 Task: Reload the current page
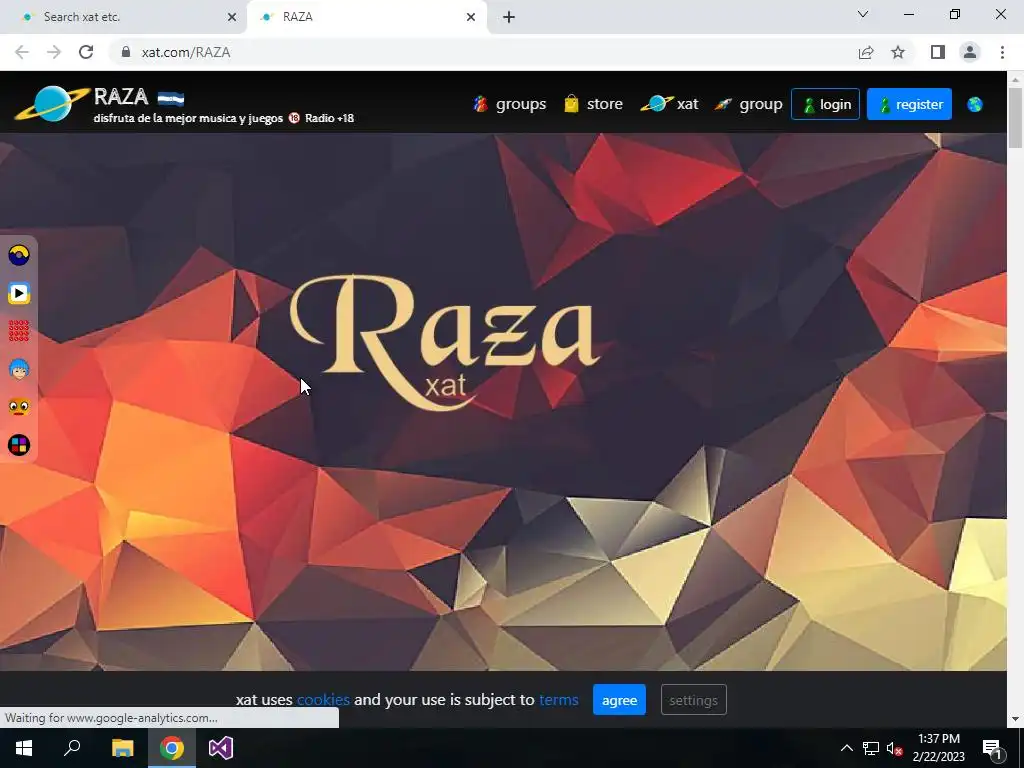click(x=86, y=52)
